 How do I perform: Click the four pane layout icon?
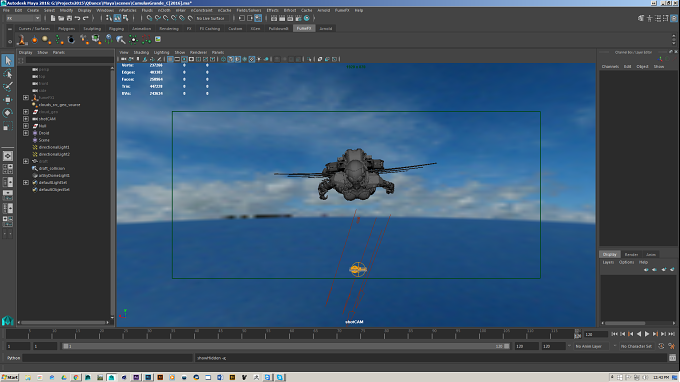(7, 169)
